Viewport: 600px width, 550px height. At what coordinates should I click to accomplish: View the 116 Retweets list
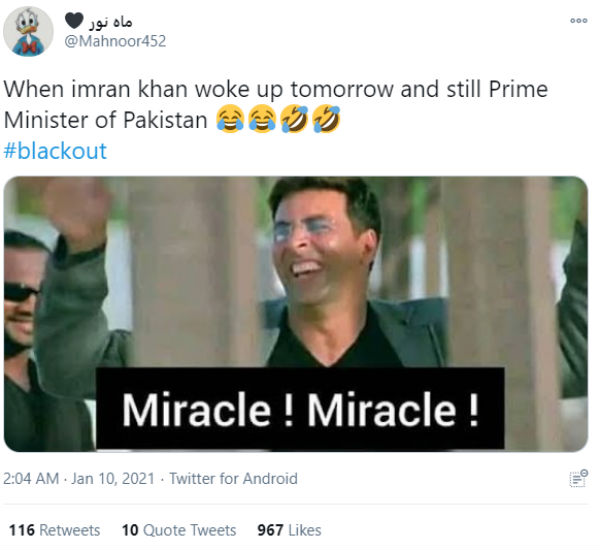[54, 530]
